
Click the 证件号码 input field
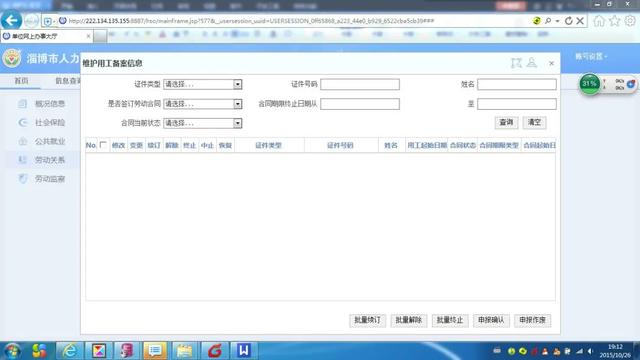(360, 84)
